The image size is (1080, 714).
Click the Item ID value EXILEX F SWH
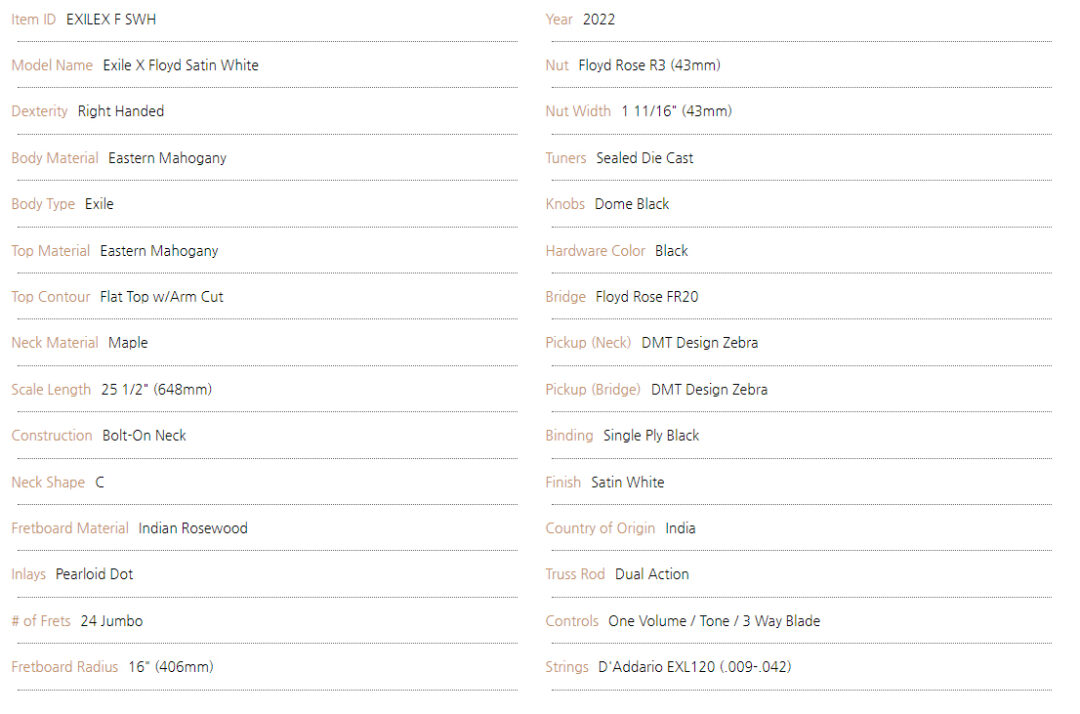[111, 19]
